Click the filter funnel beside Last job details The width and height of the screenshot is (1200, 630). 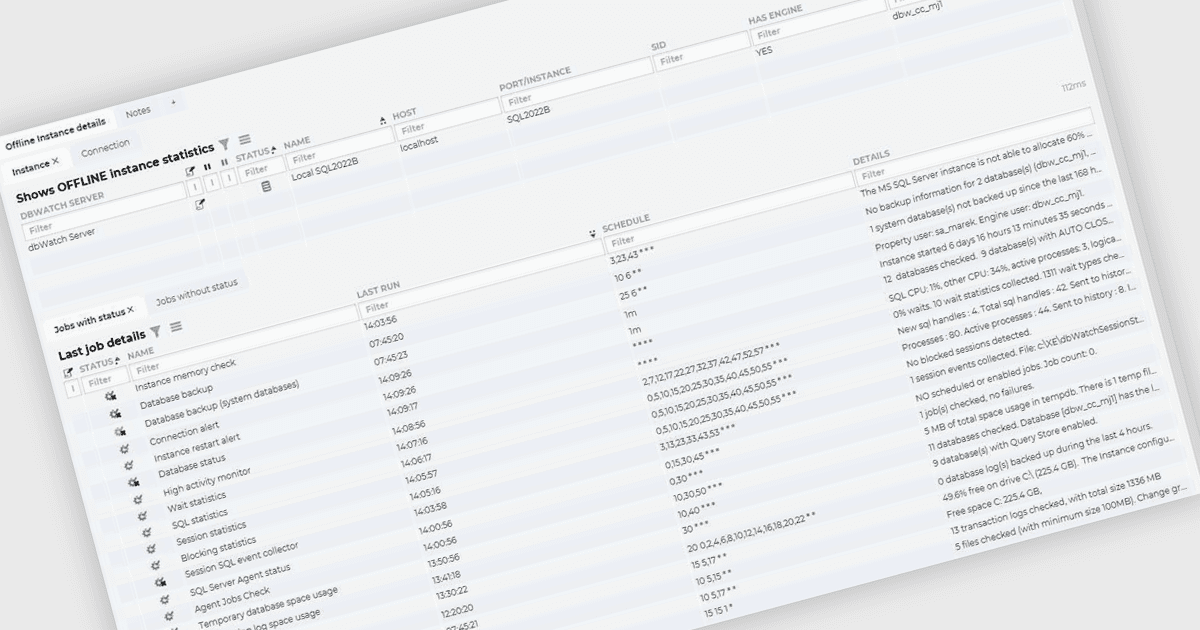(x=156, y=331)
